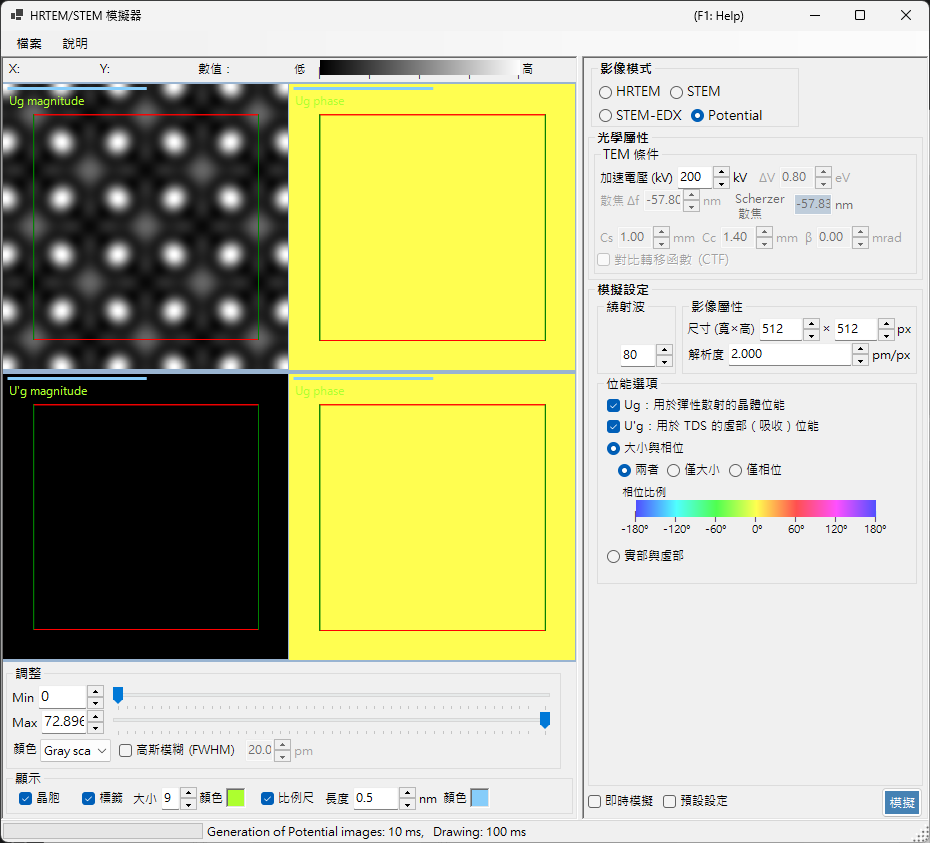
Task: Click the app icon in title bar
Action: pyautogui.click(x=17, y=15)
